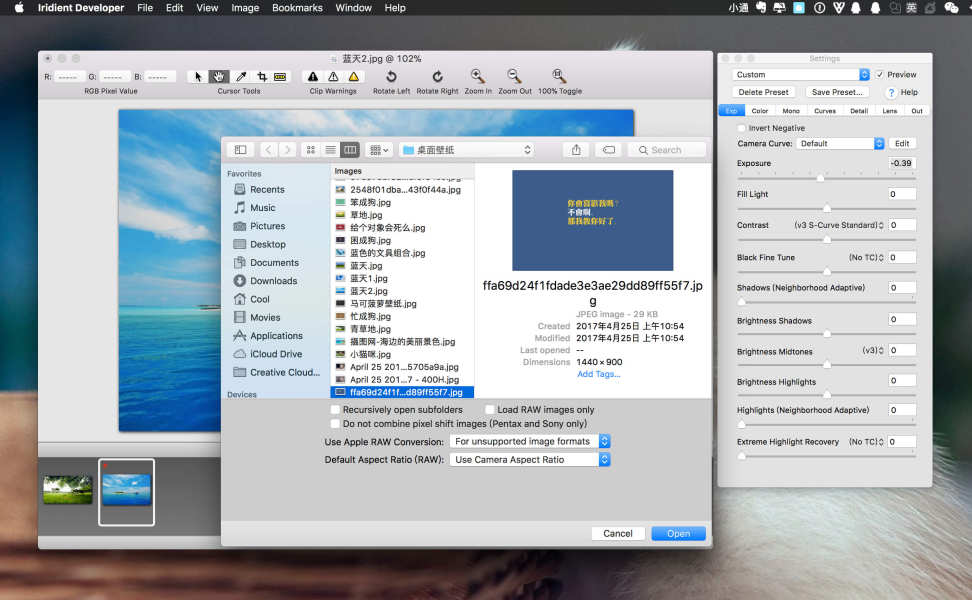
Task: Click the Delete Preset button
Action: pyautogui.click(x=763, y=92)
